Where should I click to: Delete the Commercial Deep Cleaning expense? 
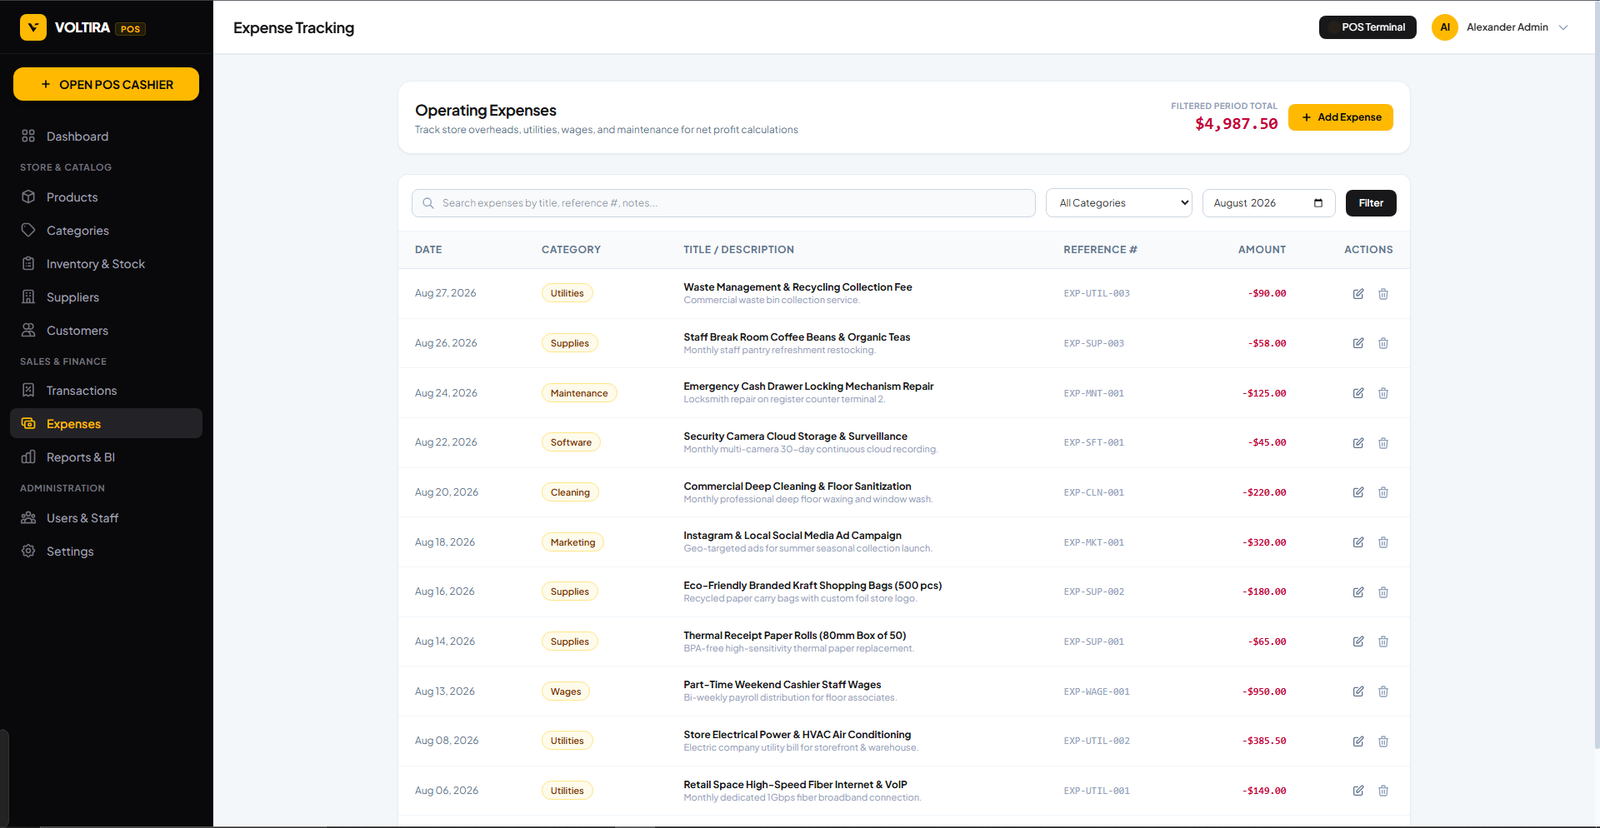click(1383, 492)
